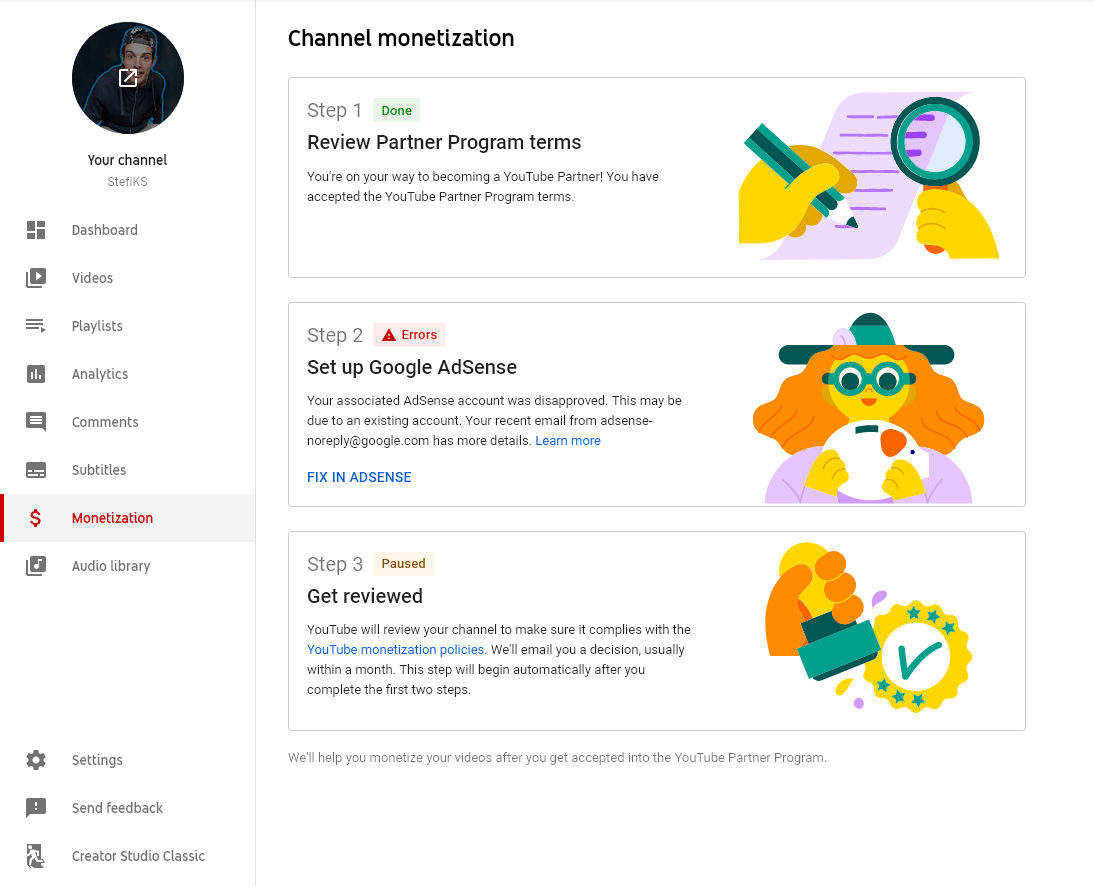Click the Send feedback exclamation icon
The image size is (1094, 886).
(36, 808)
